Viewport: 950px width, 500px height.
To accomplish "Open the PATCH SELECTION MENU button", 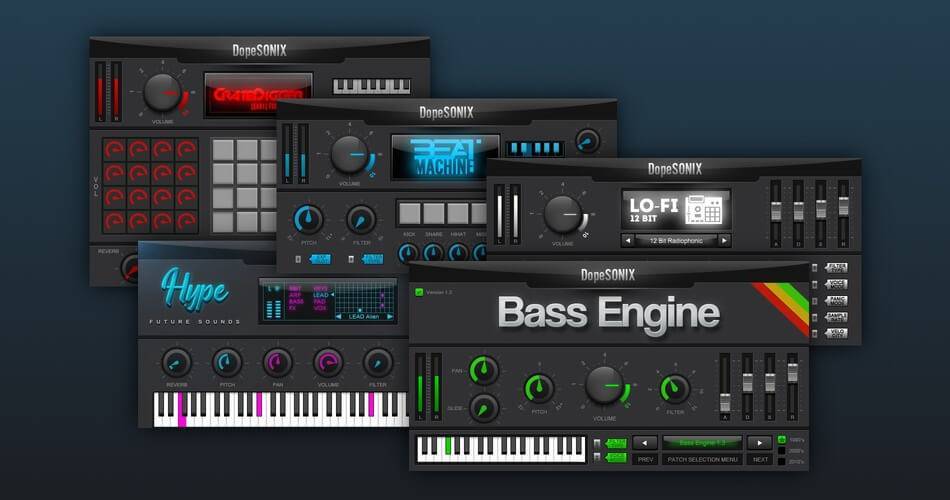I will (x=702, y=459).
